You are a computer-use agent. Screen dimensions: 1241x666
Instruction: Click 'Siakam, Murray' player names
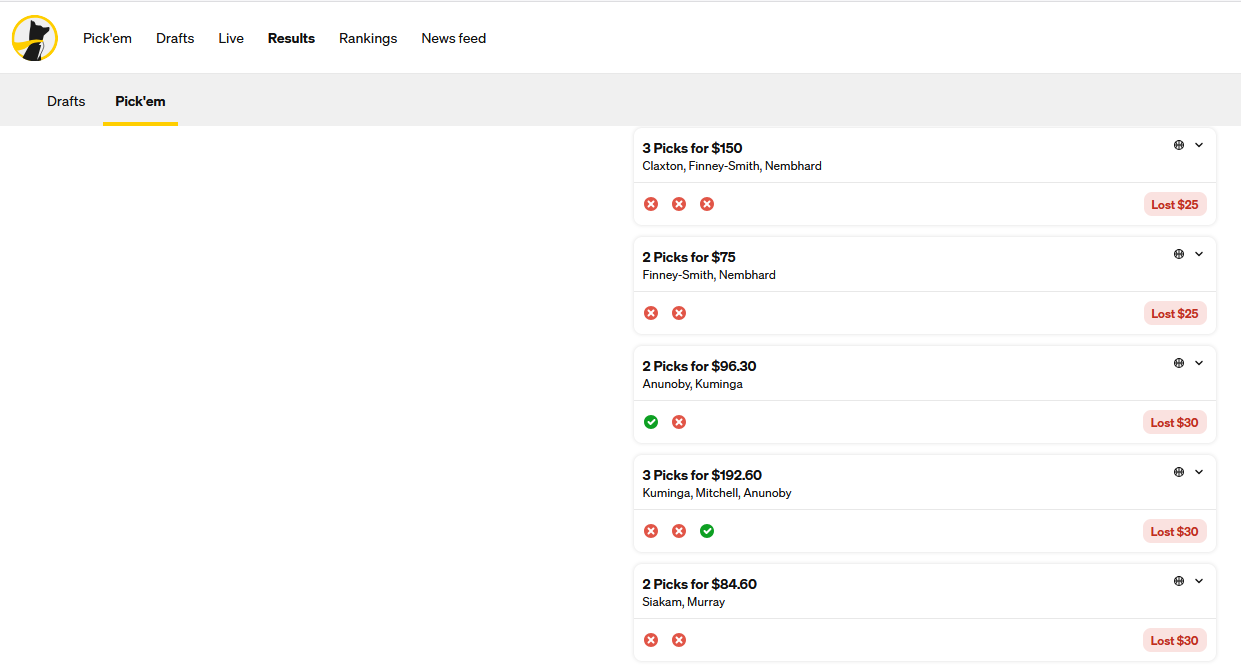click(684, 602)
